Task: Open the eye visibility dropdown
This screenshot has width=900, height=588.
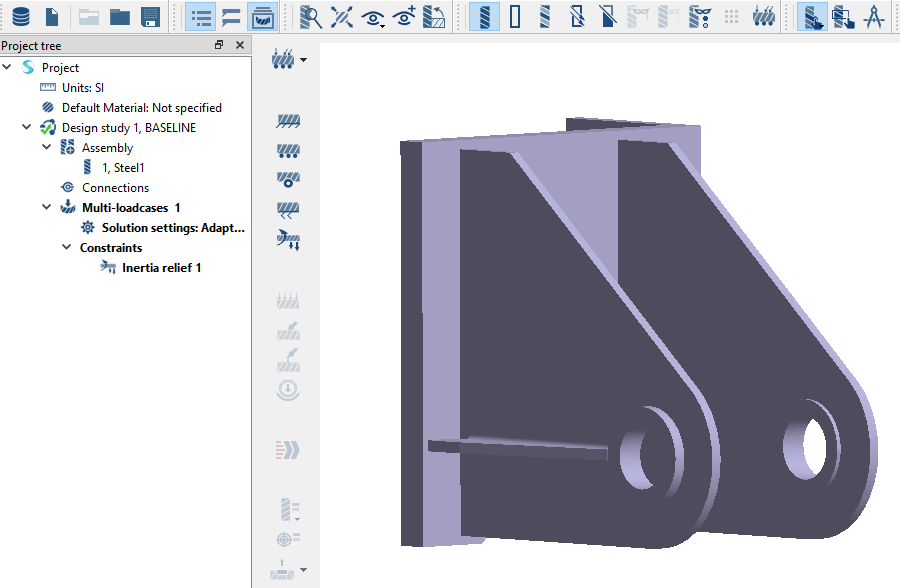Action: [x=374, y=17]
